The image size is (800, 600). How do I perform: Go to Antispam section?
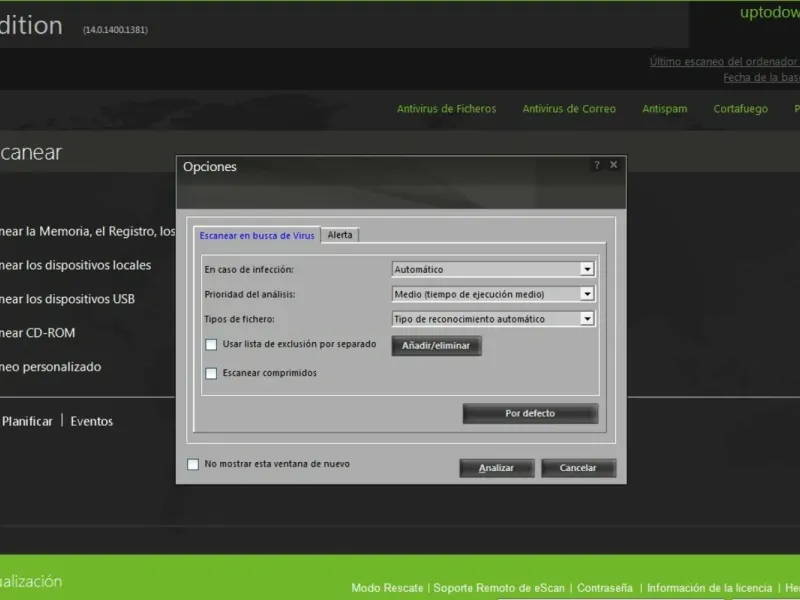664,109
